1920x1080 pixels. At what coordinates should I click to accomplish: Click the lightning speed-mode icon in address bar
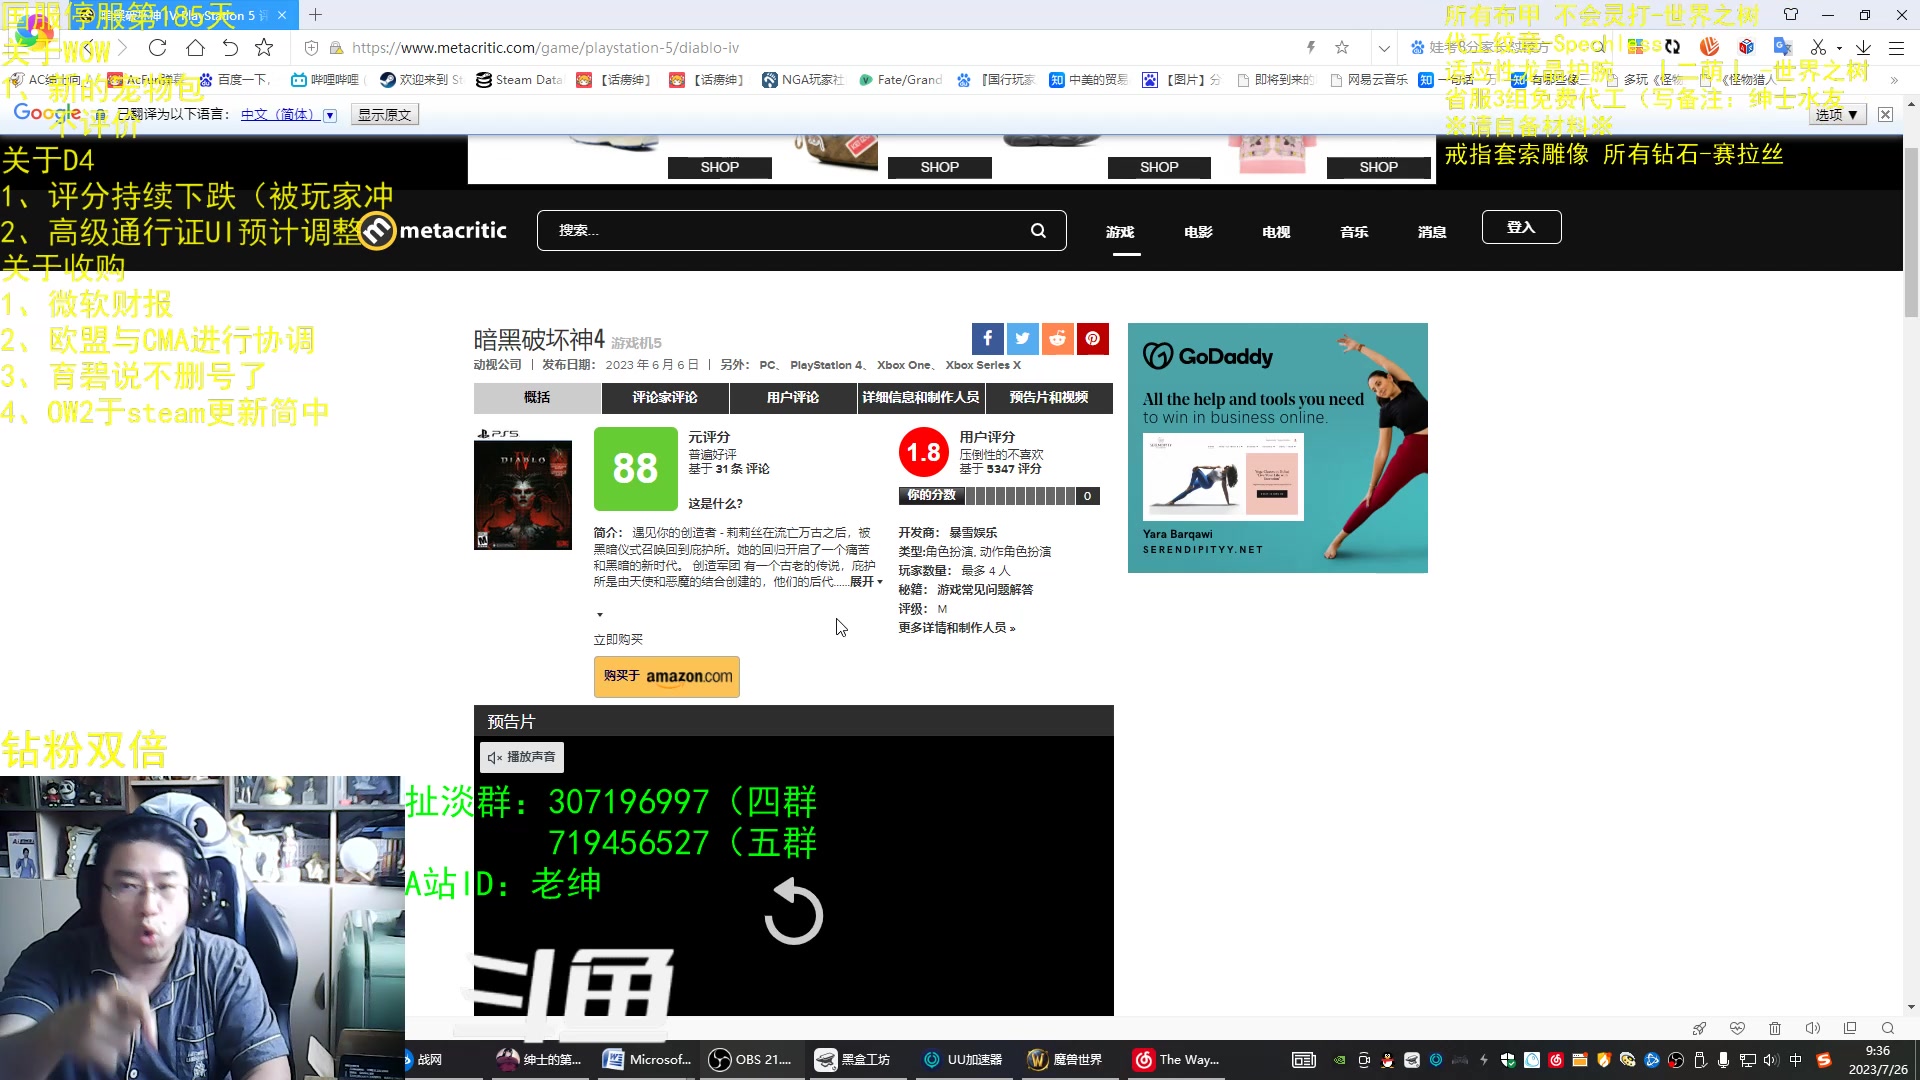[x=1311, y=47]
